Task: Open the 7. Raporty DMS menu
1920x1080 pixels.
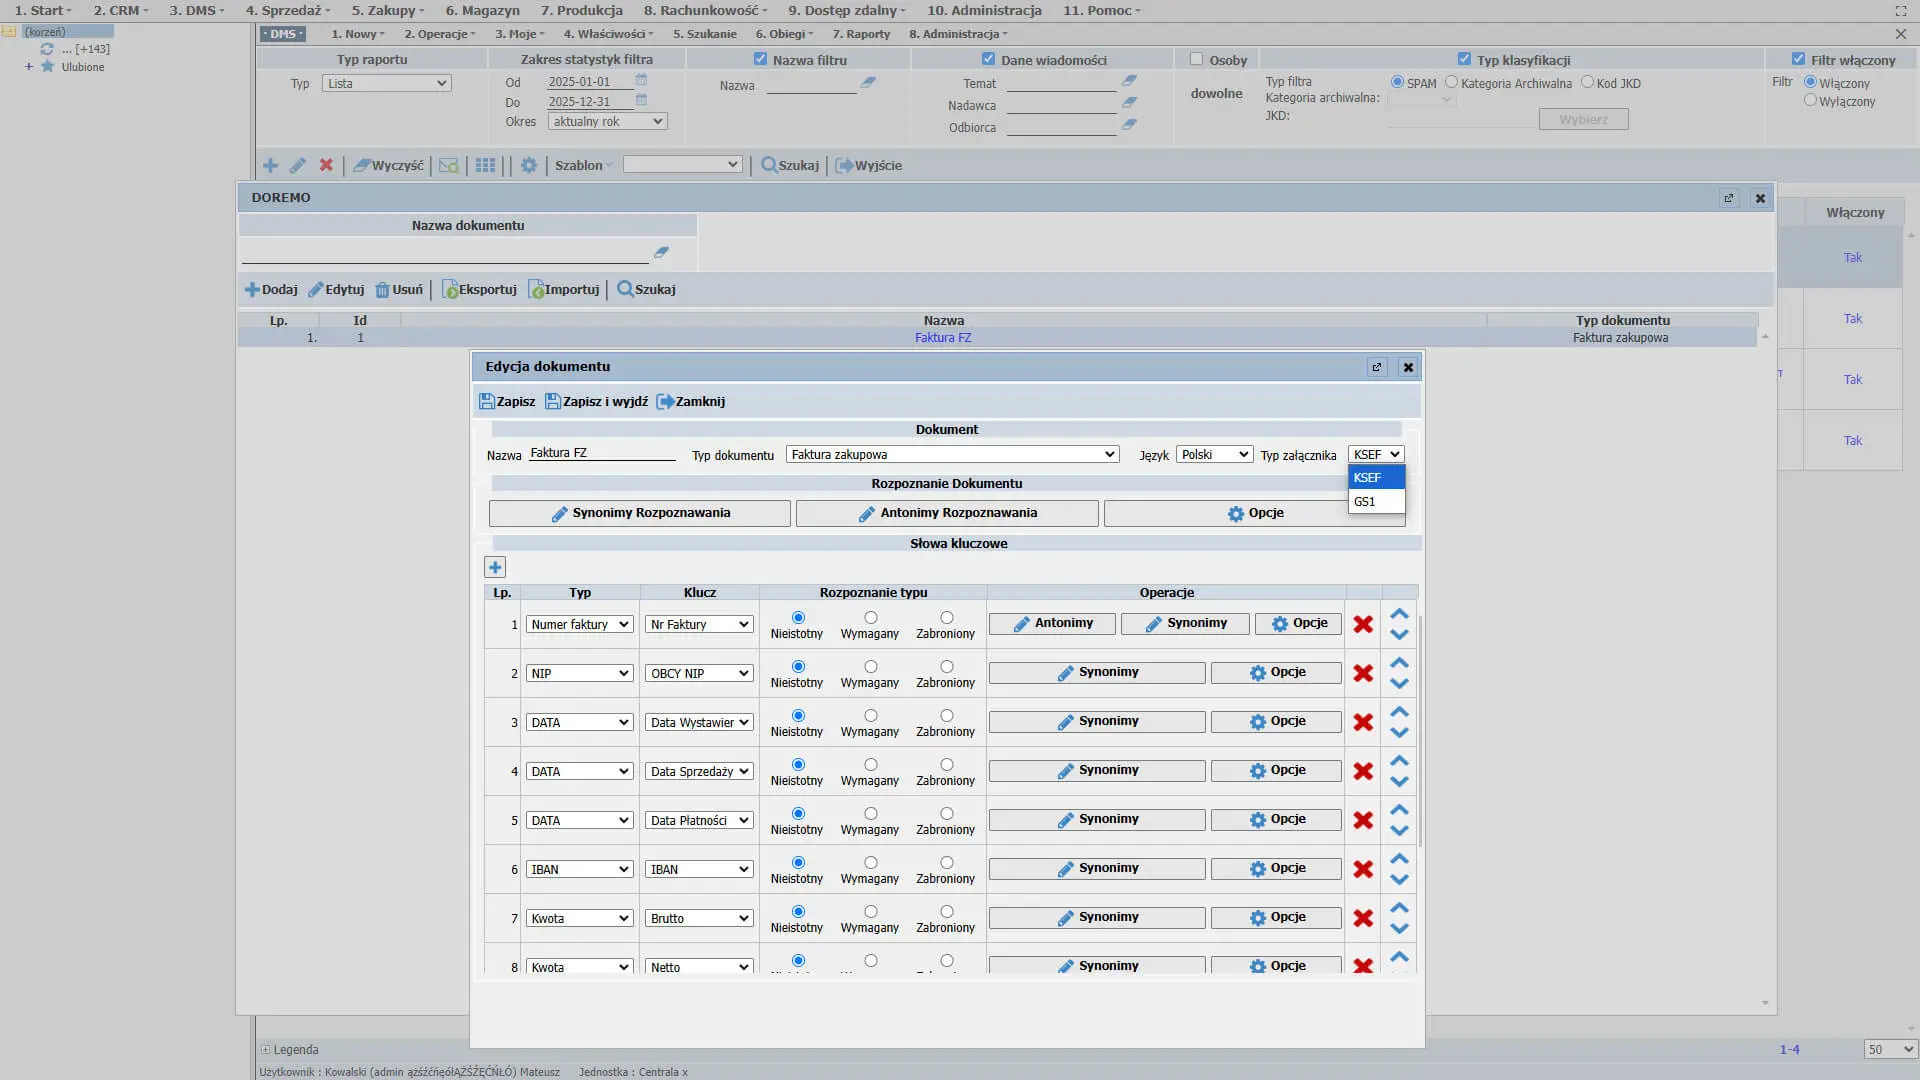Action: pyautogui.click(x=861, y=34)
